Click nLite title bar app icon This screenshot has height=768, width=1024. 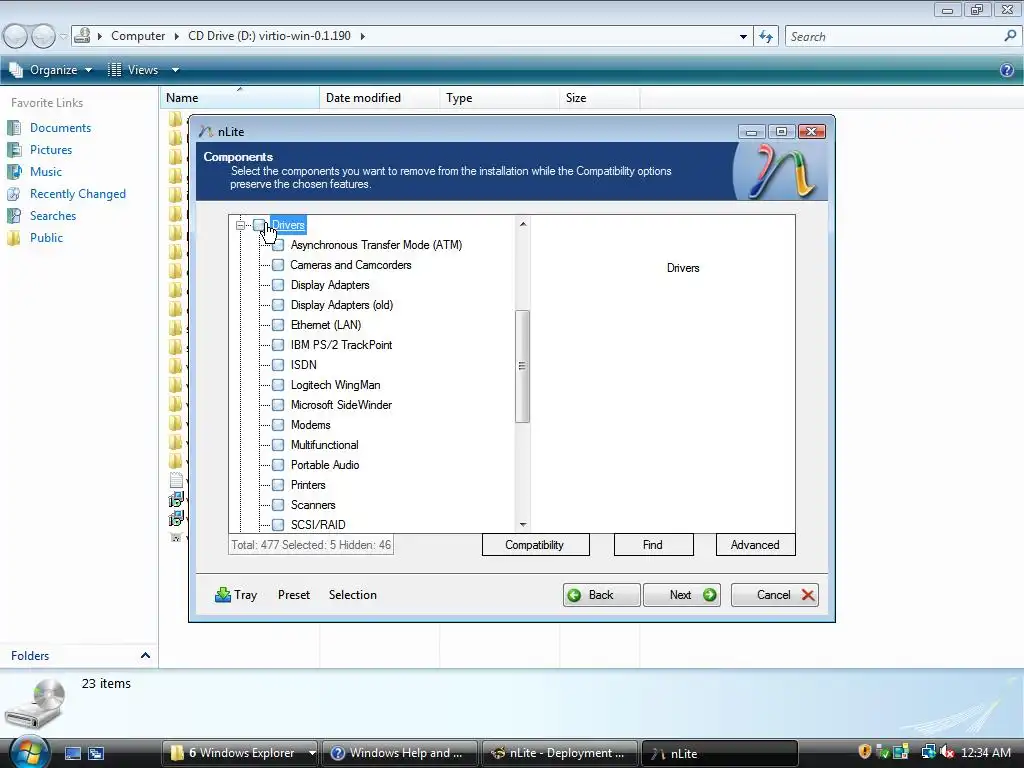coord(206,131)
